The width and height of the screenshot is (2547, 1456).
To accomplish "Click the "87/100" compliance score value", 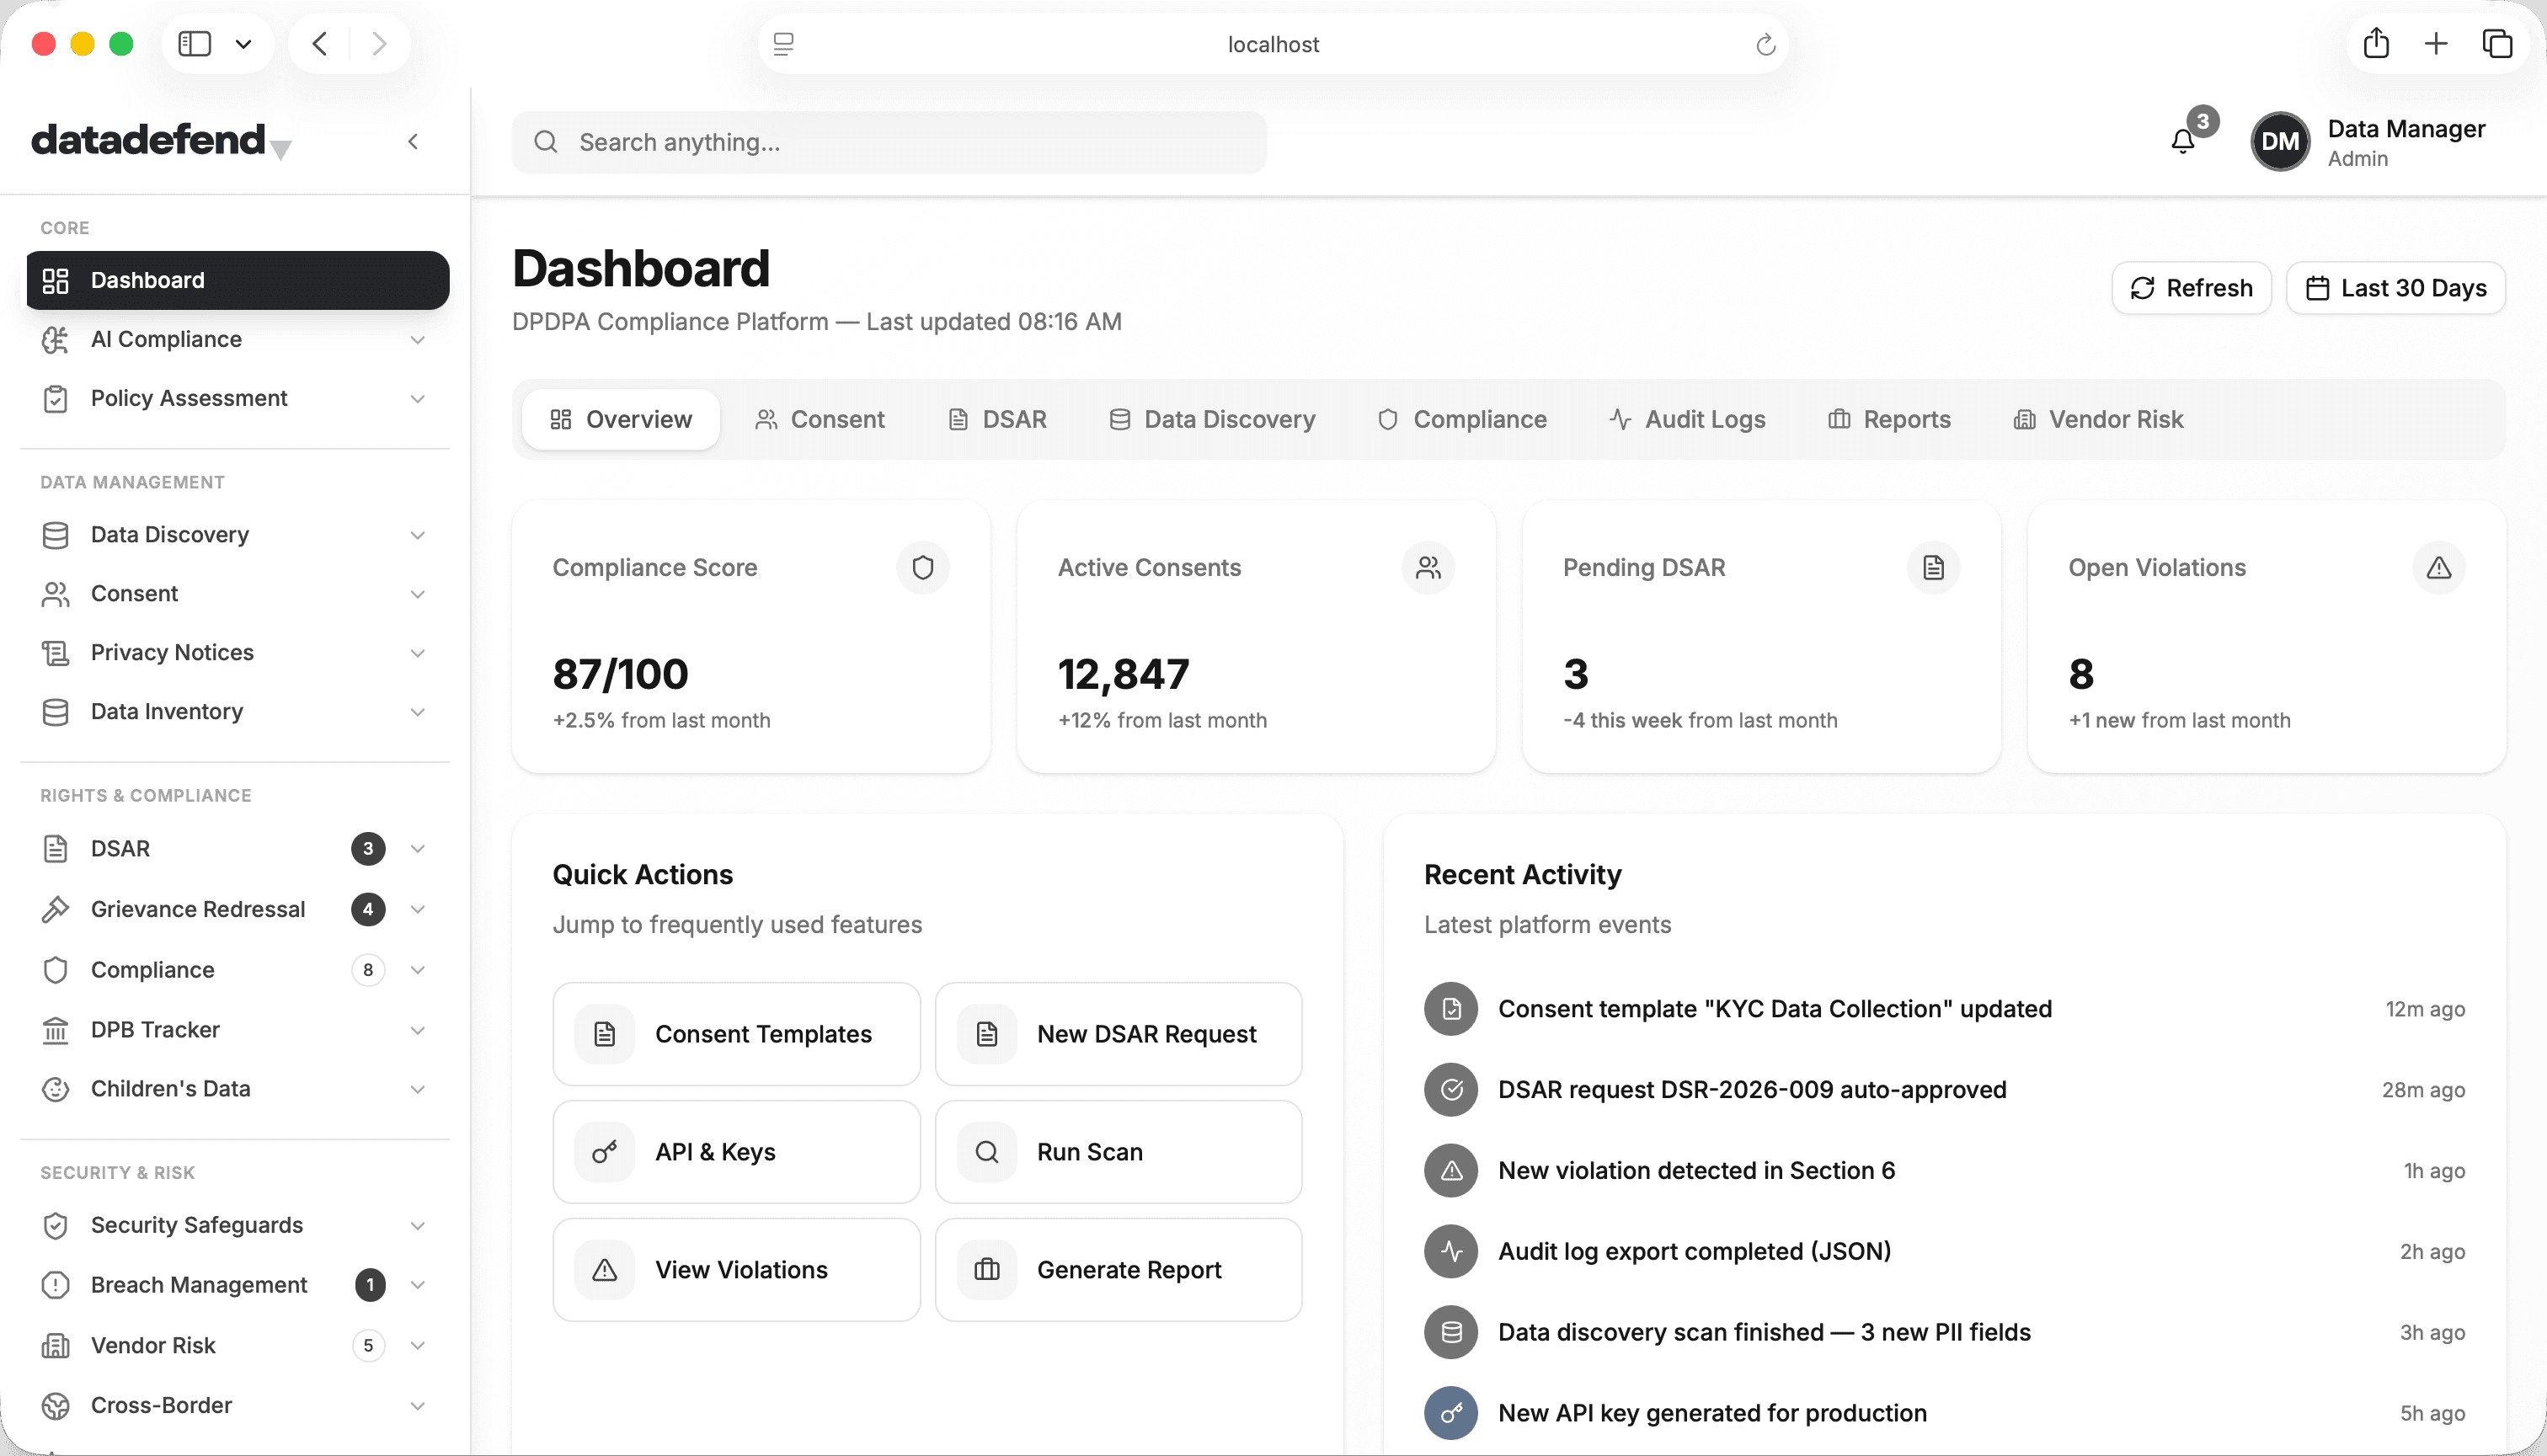I will [620, 675].
